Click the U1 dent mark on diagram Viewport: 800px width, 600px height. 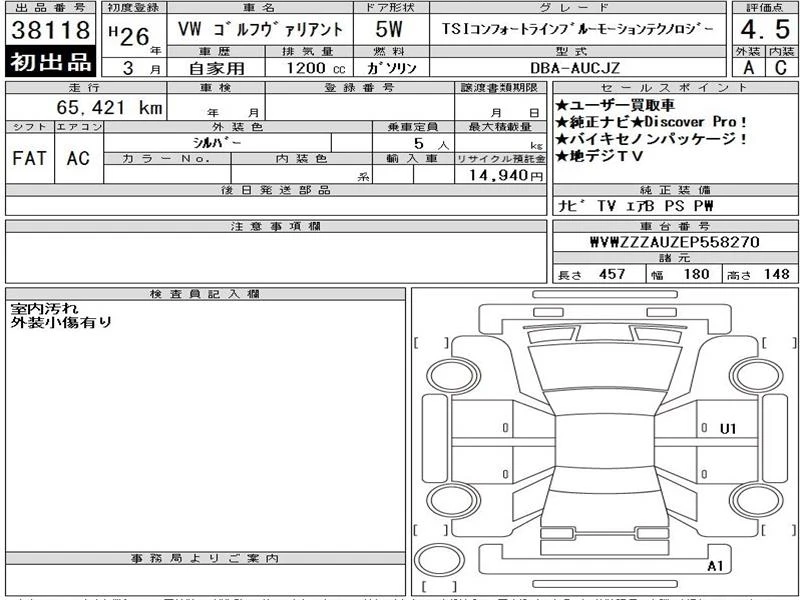[x=728, y=429]
